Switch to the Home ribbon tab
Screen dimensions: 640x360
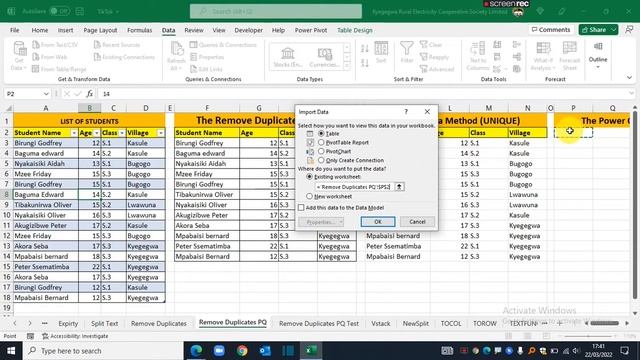(40, 30)
